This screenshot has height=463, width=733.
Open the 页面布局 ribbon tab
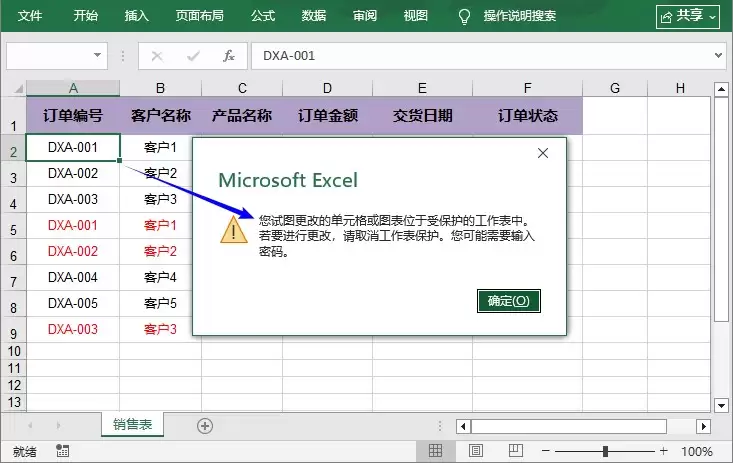200,16
